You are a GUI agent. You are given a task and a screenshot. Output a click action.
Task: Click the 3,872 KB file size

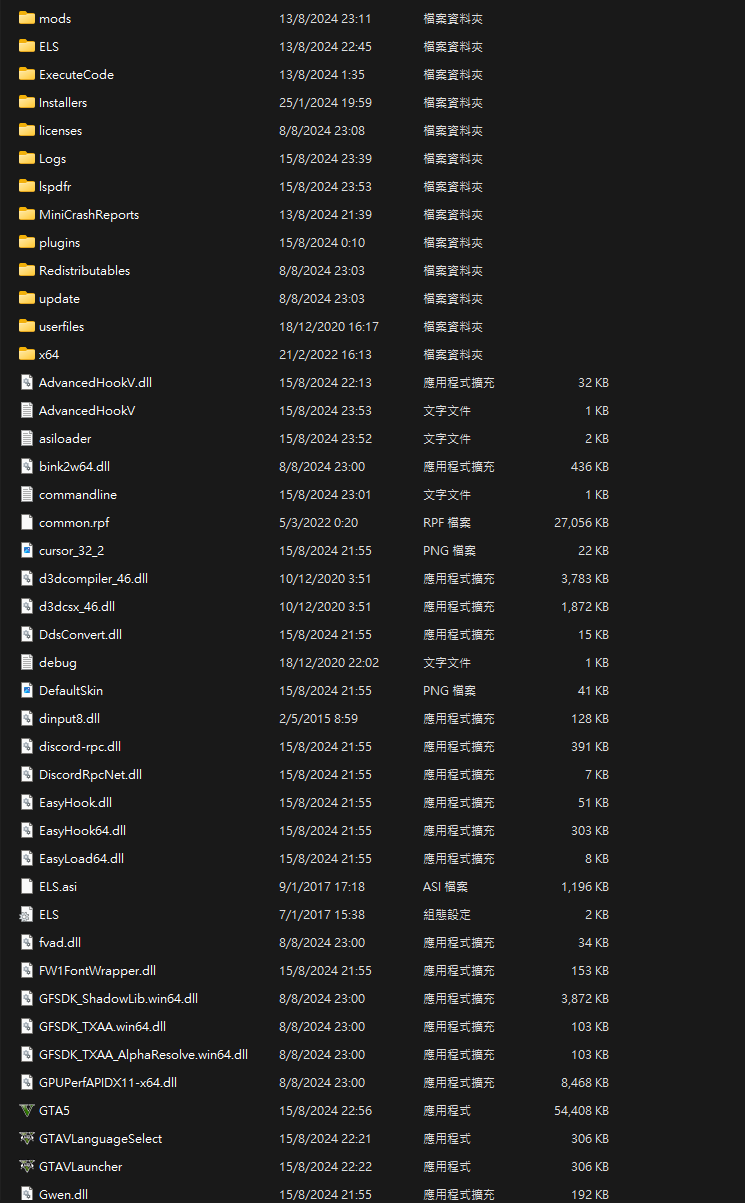tap(585, 998)
